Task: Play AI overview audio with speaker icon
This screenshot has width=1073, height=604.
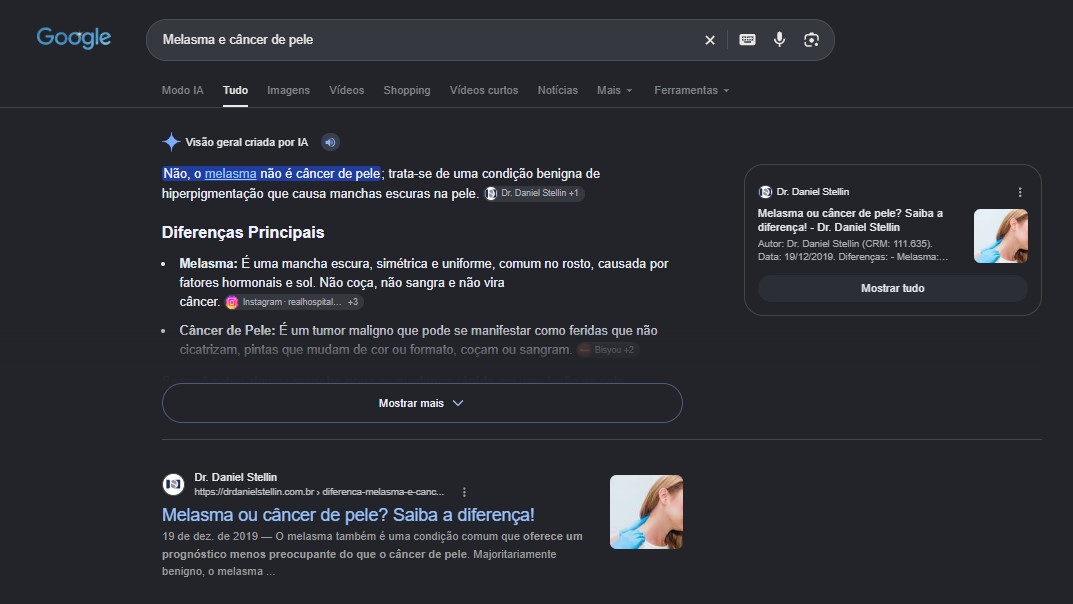Action: coord(330,142)
